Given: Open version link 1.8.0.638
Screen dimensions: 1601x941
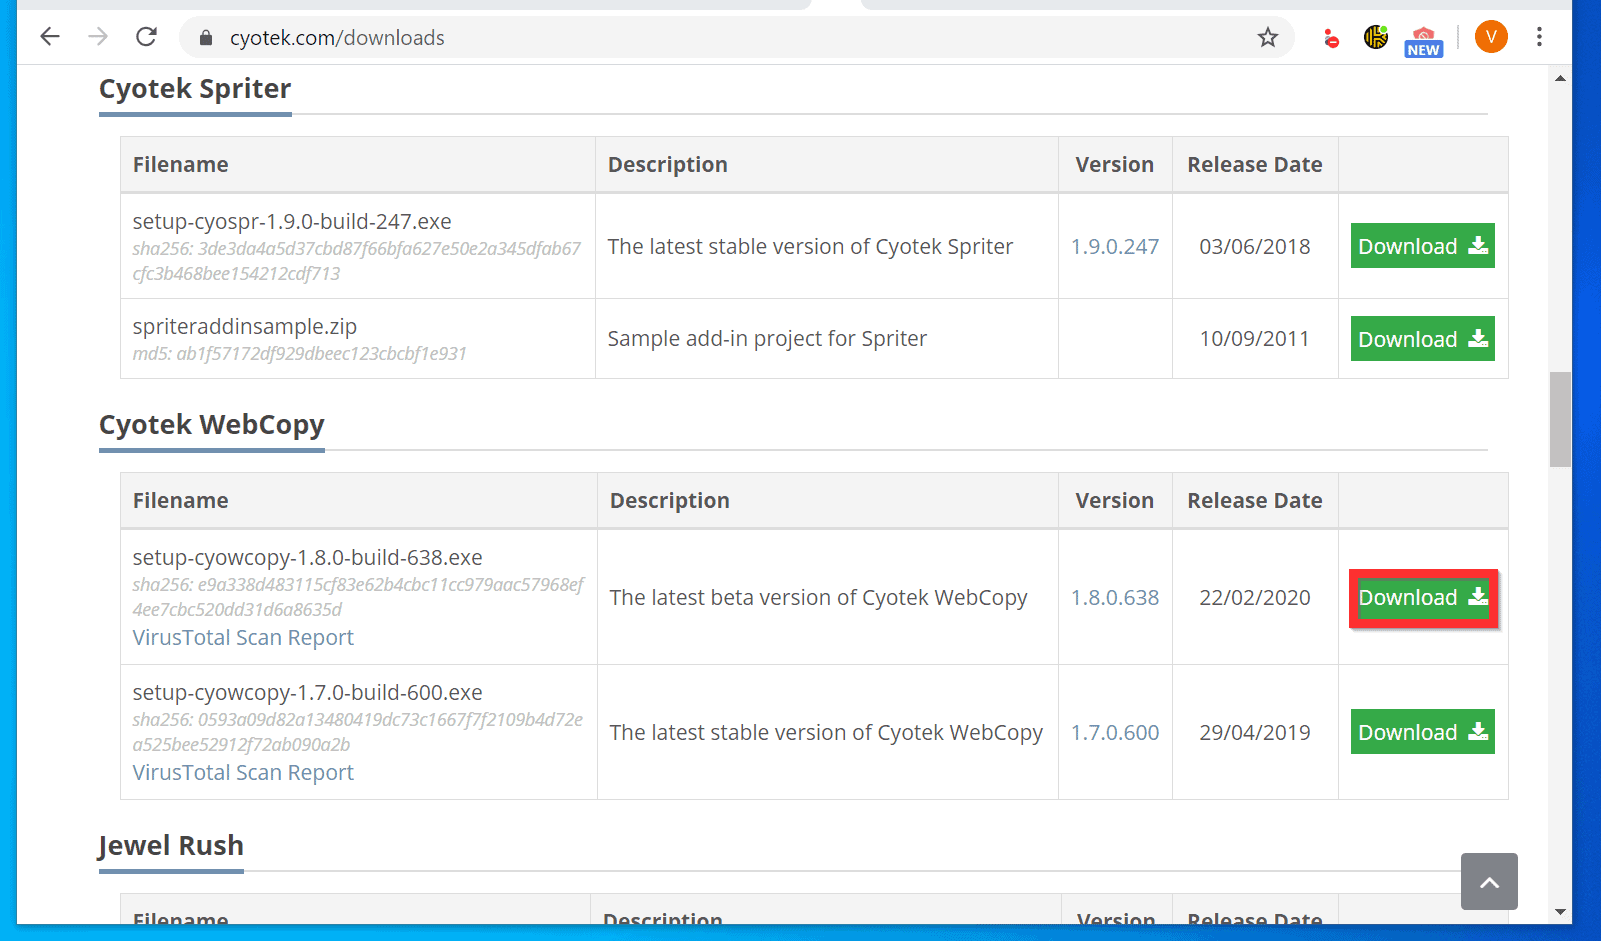Looking at the screenshot, I should [x=1115, y=598].
